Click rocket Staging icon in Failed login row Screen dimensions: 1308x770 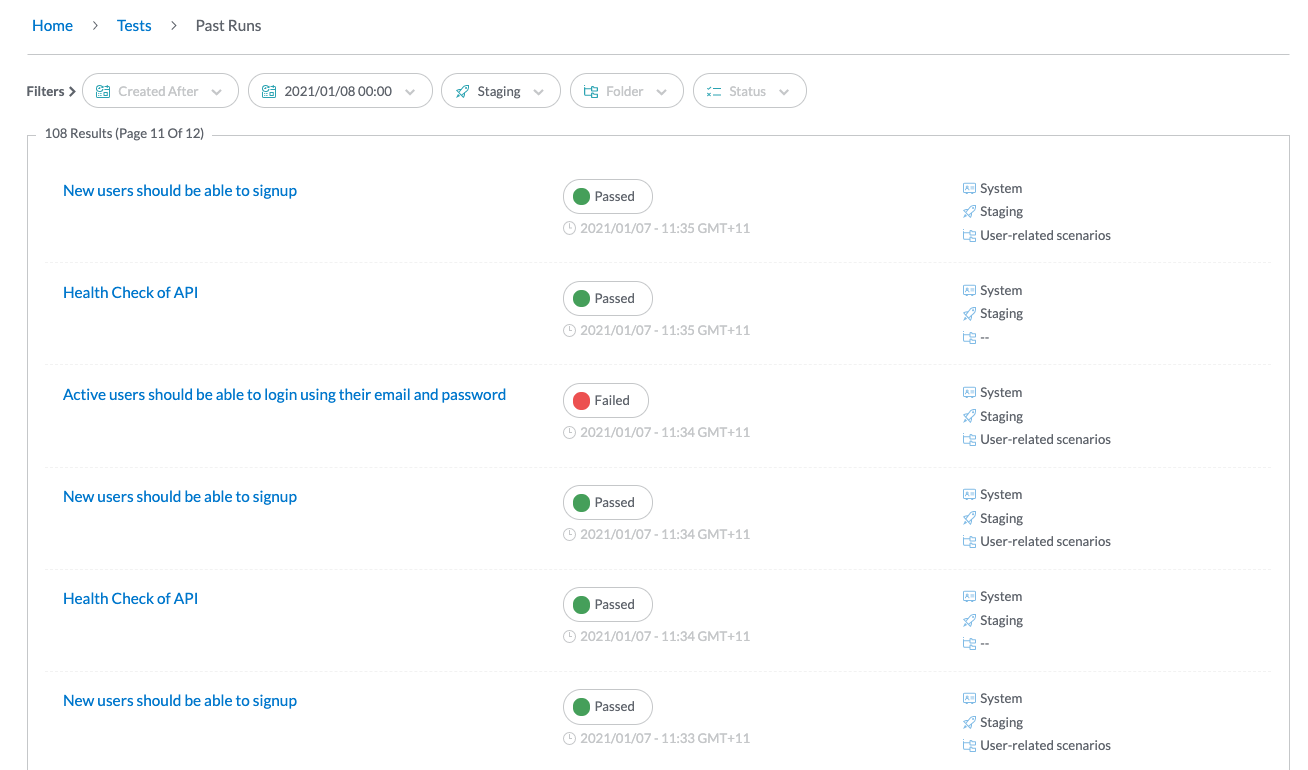pyautogui.click(x=969, y=416)
